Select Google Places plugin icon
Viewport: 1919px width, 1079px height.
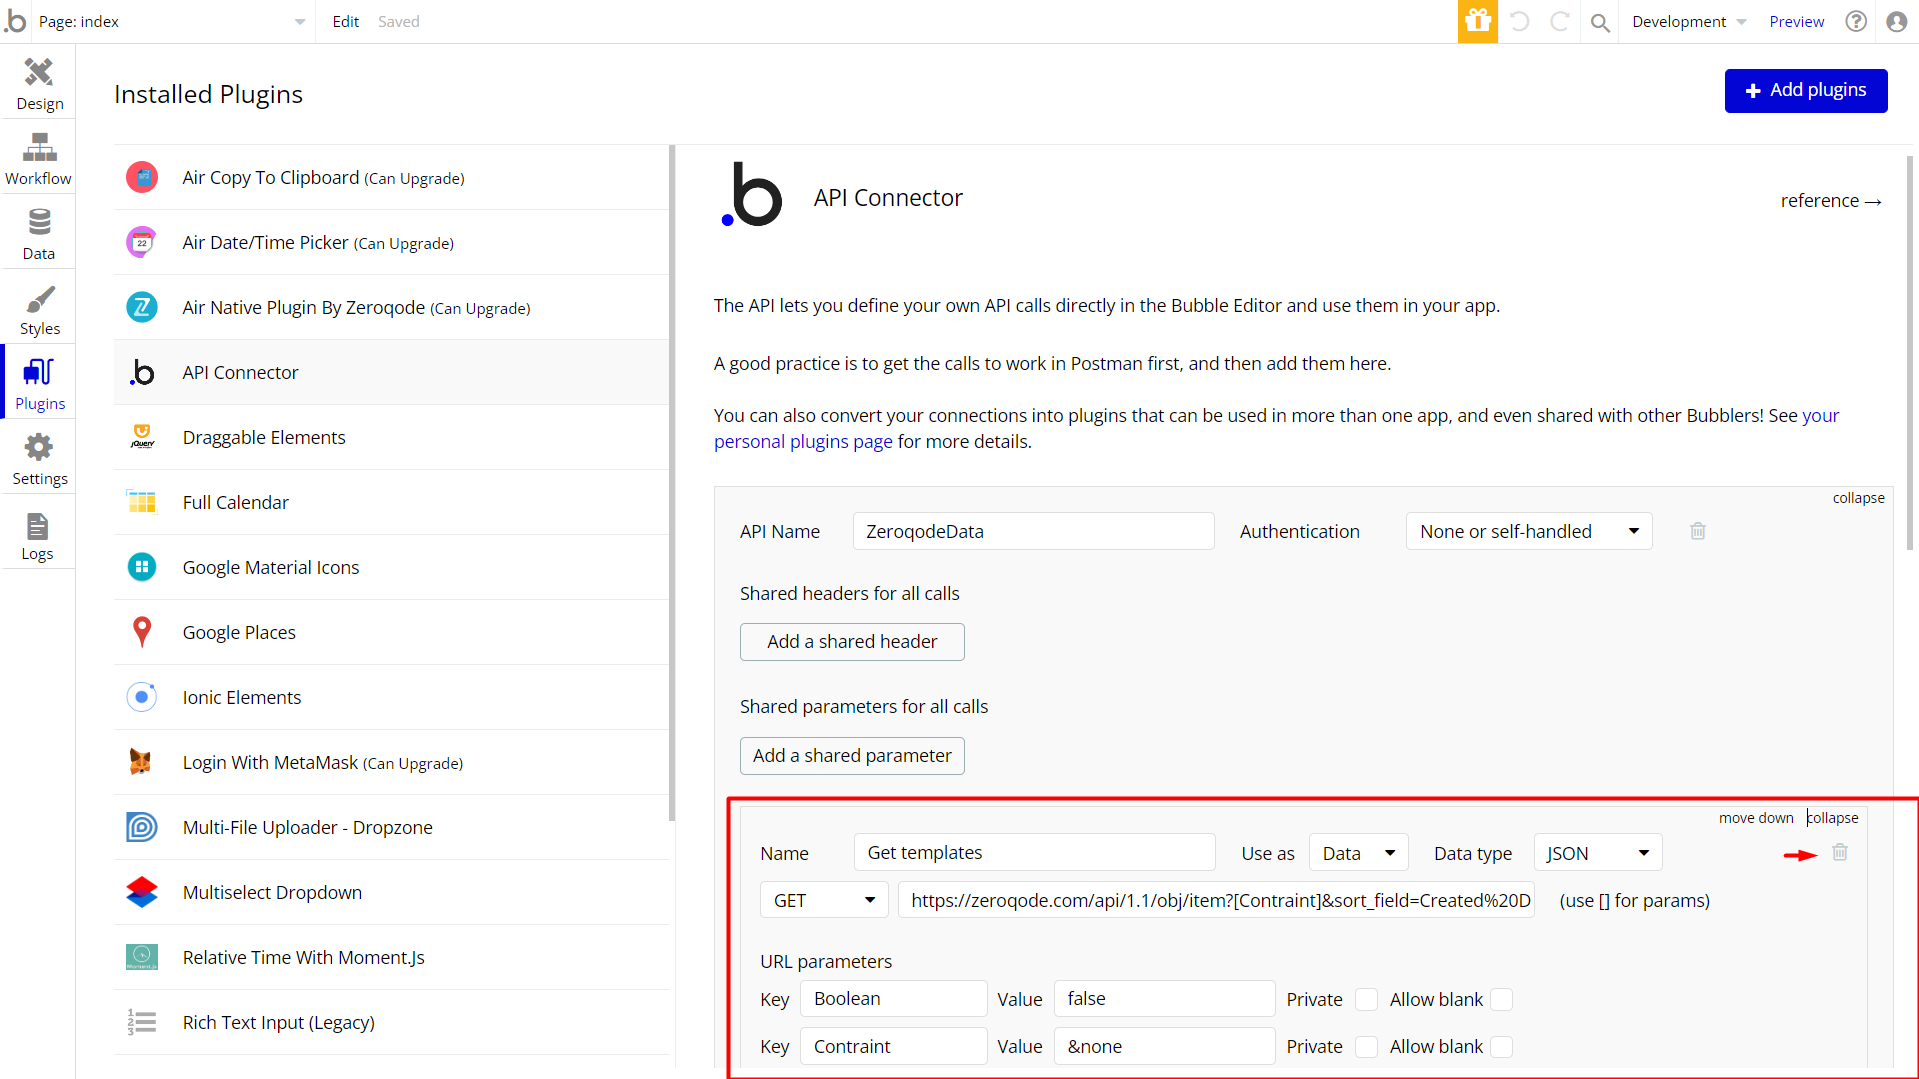click(x=142, y=632)
